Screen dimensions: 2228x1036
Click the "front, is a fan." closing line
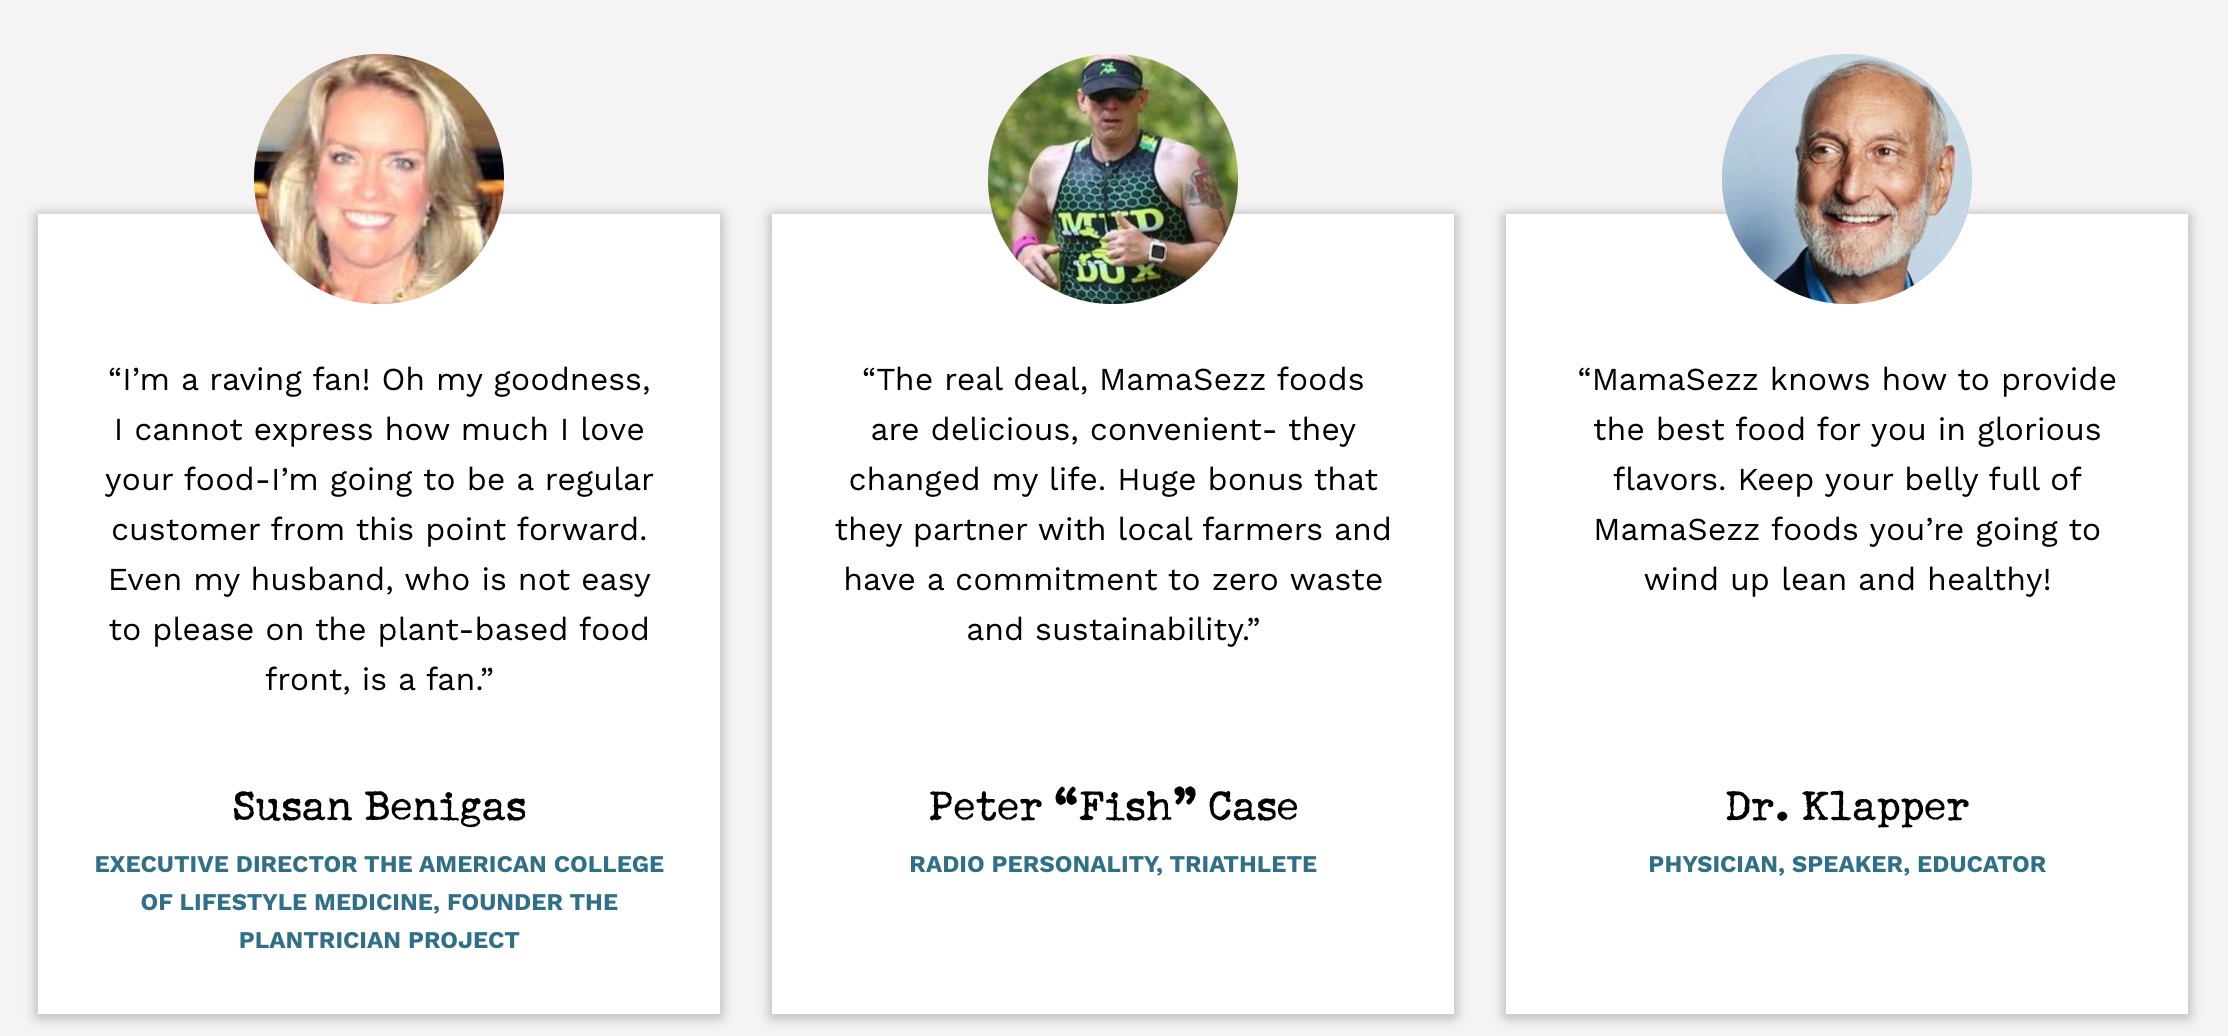[379, 680]
